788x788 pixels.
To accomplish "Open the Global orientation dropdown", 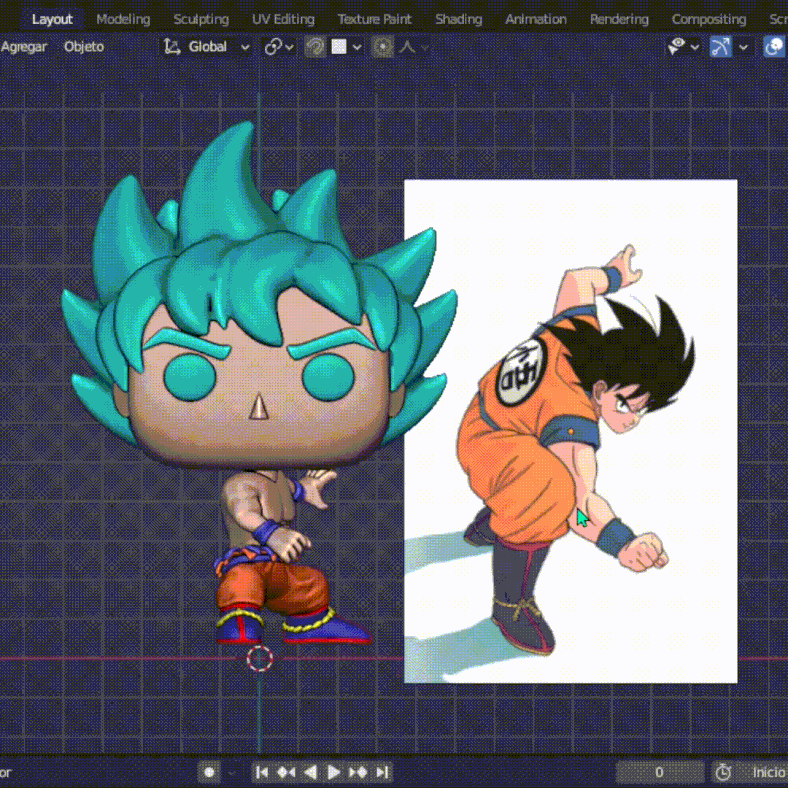I will point(219,47).
